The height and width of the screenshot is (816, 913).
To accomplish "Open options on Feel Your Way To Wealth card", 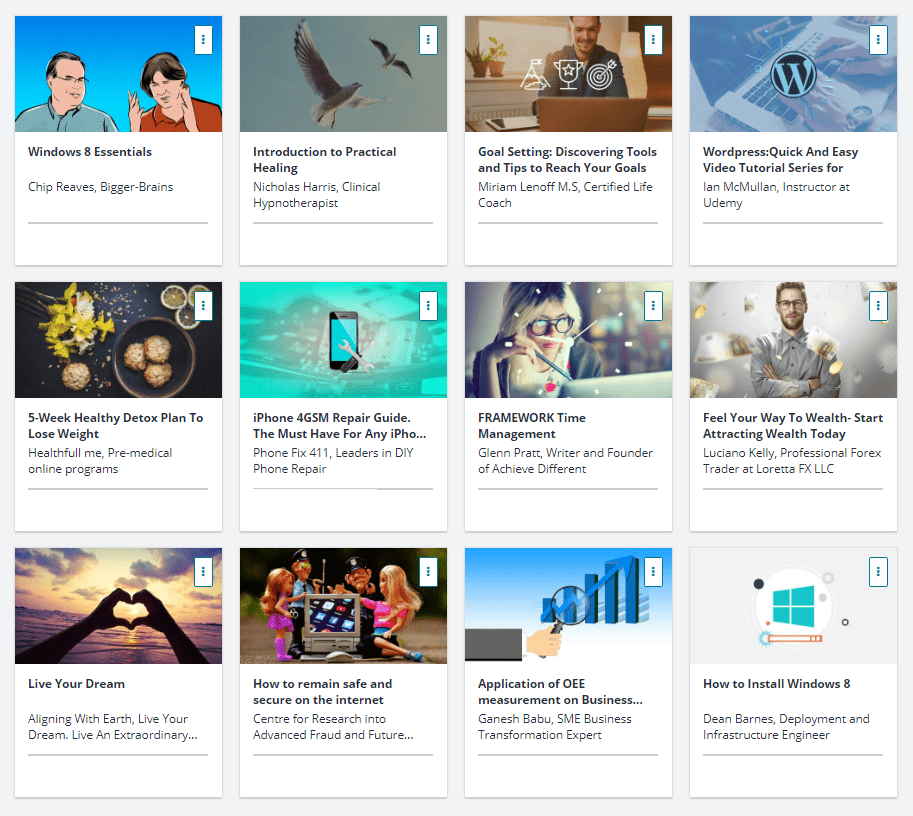I will [x=878, y=306].
